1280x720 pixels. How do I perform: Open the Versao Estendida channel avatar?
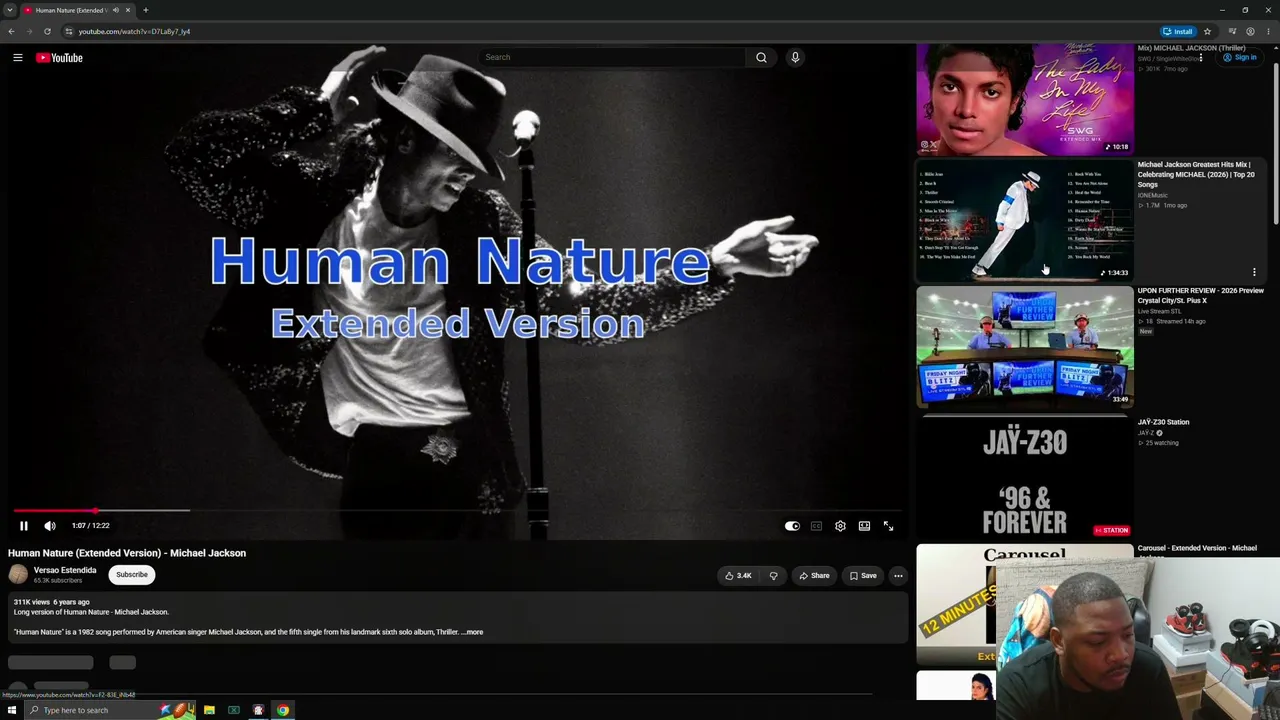[18, 574]
